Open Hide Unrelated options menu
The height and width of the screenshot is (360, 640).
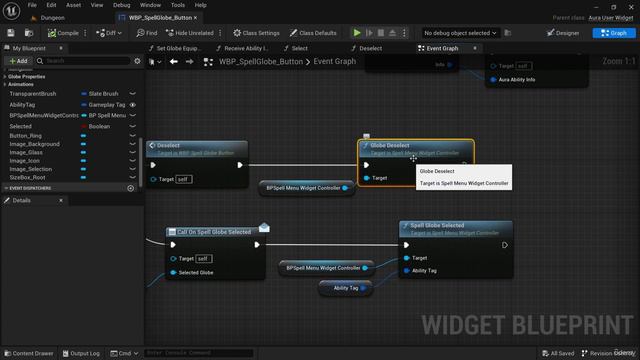(x=220, y=33)
